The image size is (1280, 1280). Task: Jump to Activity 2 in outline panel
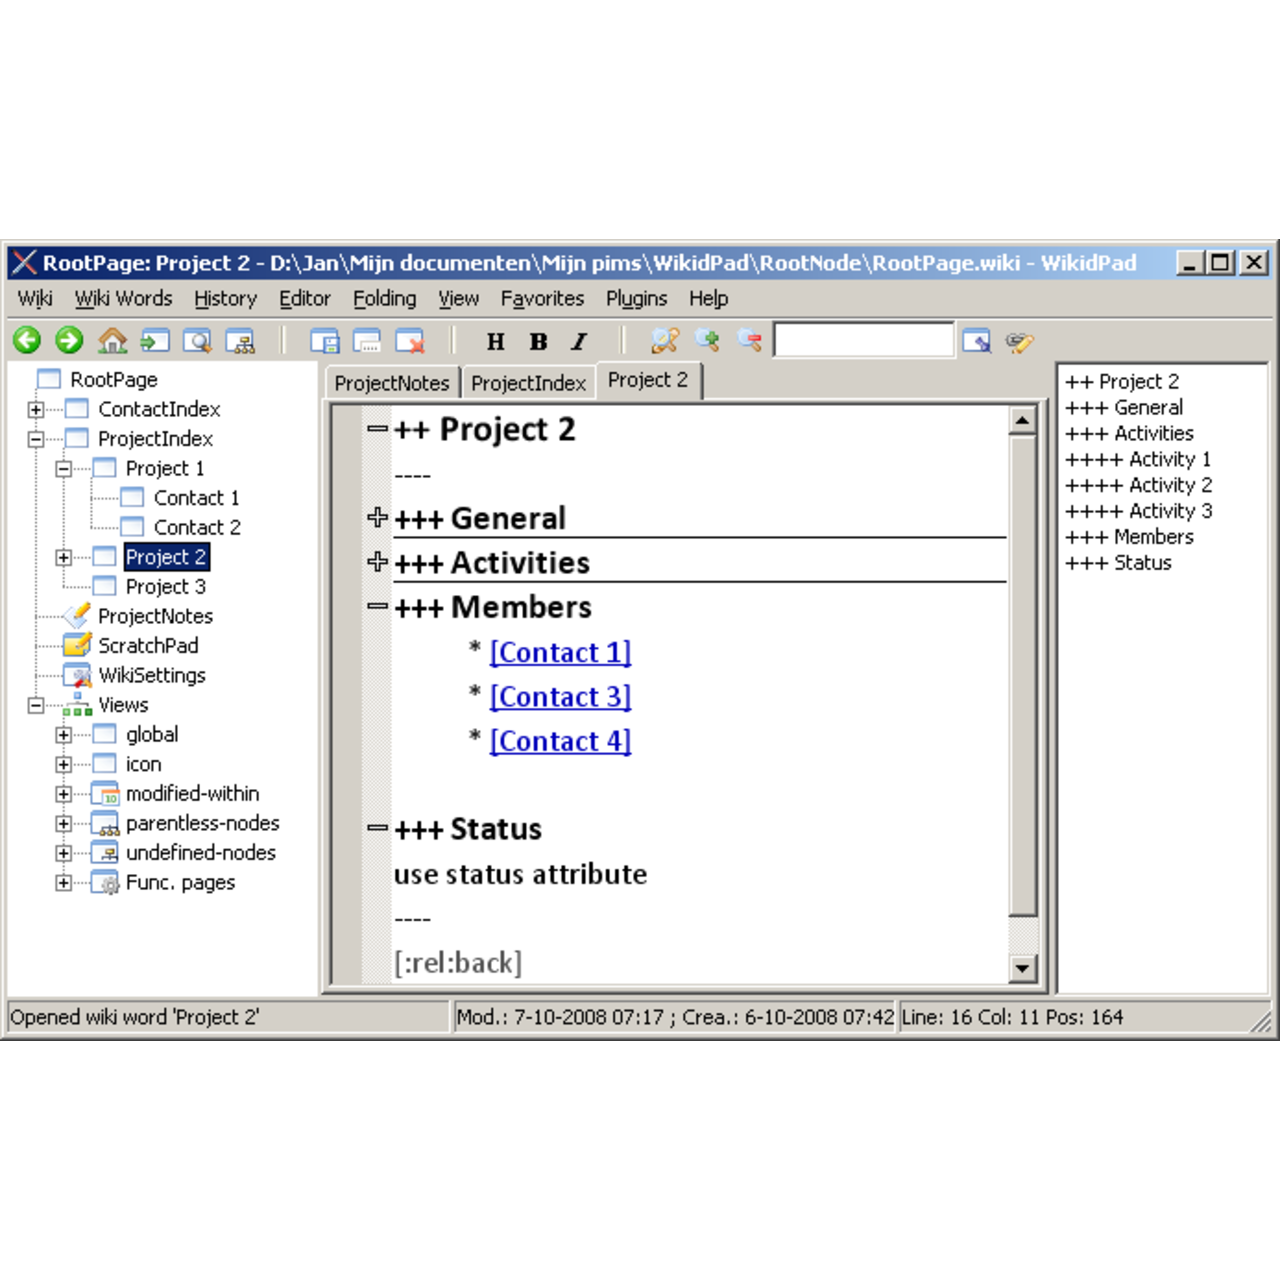(1139, 485)
